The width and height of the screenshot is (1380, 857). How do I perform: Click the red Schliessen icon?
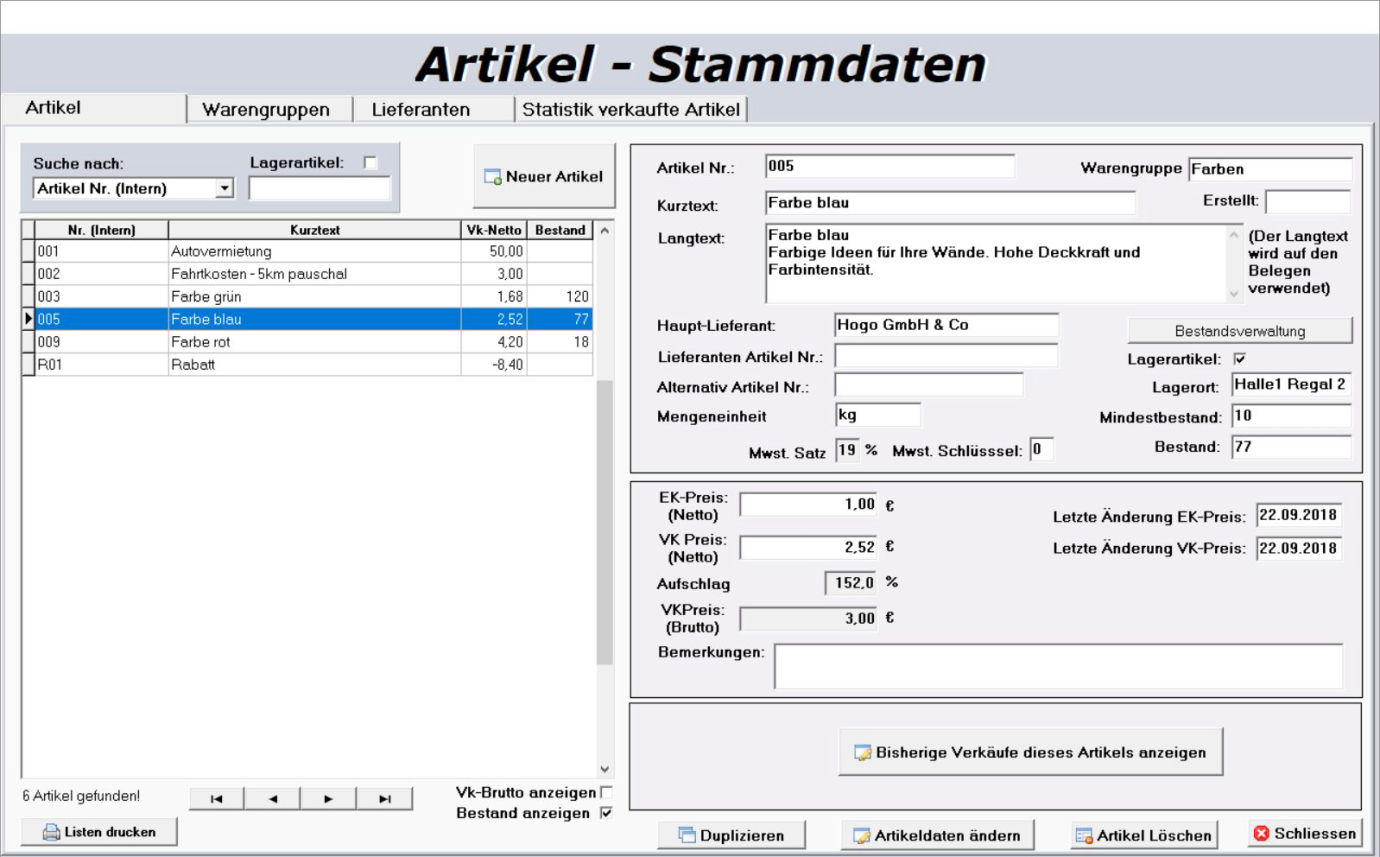click(x=1261, y=833)
